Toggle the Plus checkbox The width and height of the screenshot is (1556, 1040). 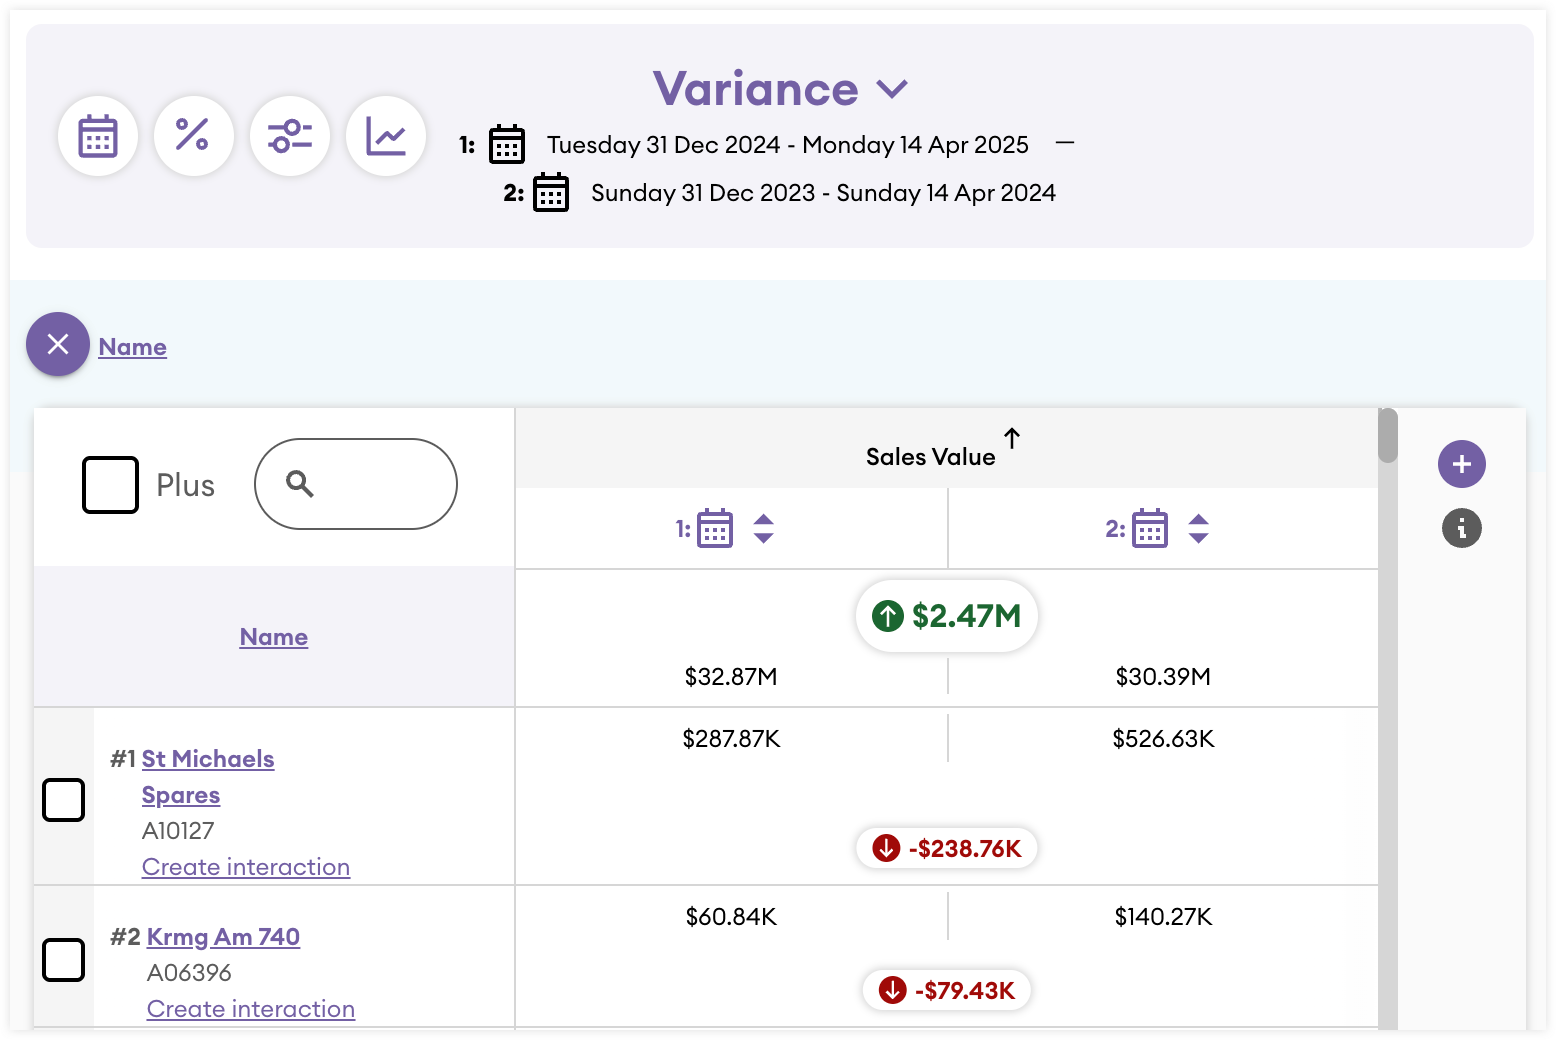(110, 485)
